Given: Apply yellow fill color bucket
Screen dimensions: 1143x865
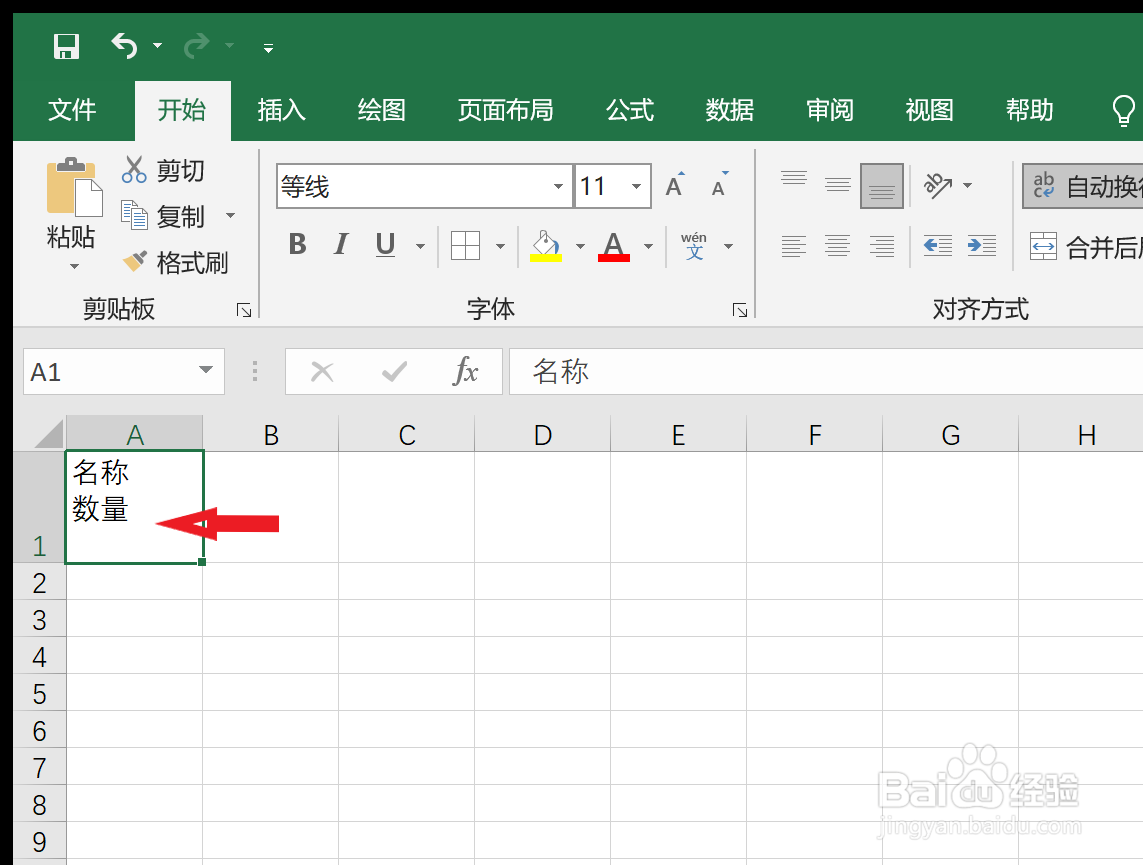Looking at the screenshot, I should [546, 246].
